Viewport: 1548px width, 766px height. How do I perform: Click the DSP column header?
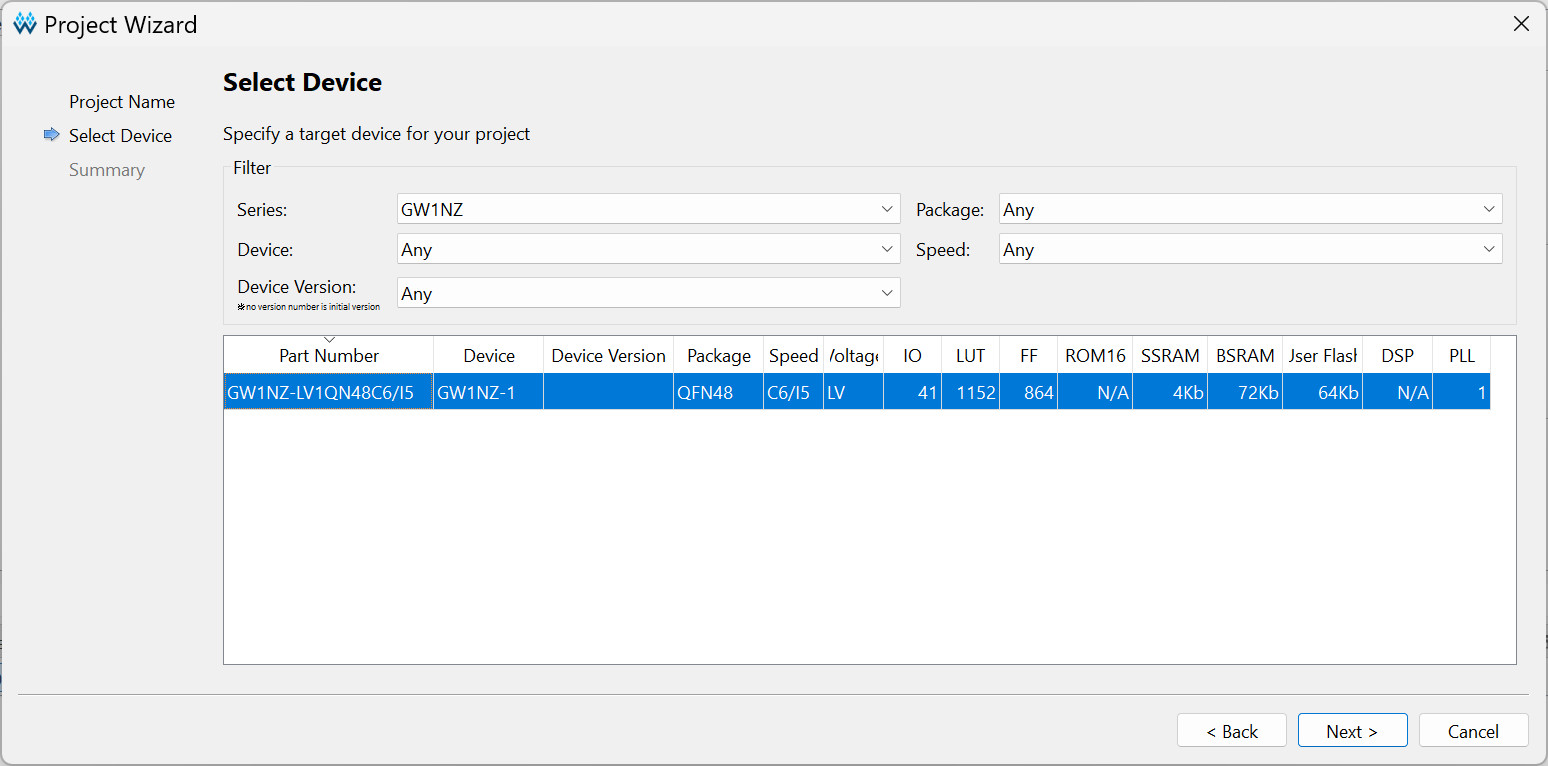[x=1398, y=355]
